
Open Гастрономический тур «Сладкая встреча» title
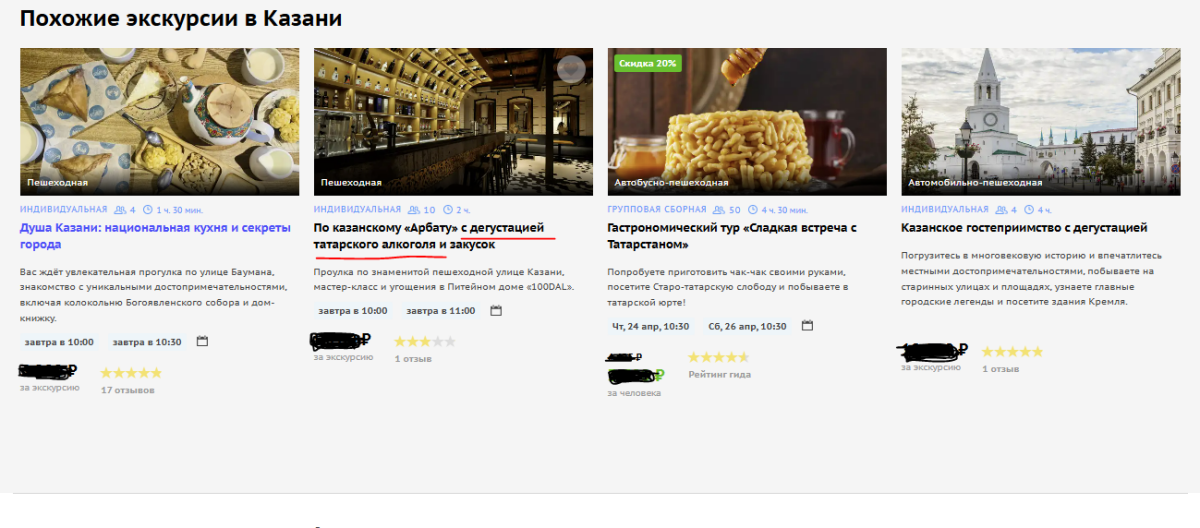point(732,236)
